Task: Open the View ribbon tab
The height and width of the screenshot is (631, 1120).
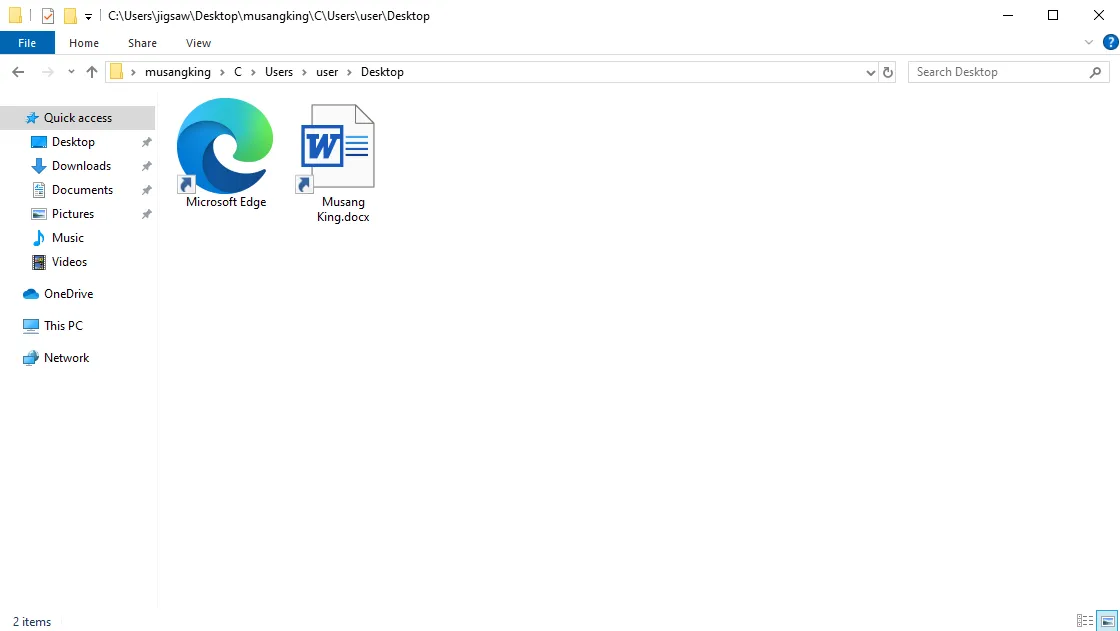Action: click(199, 43)
